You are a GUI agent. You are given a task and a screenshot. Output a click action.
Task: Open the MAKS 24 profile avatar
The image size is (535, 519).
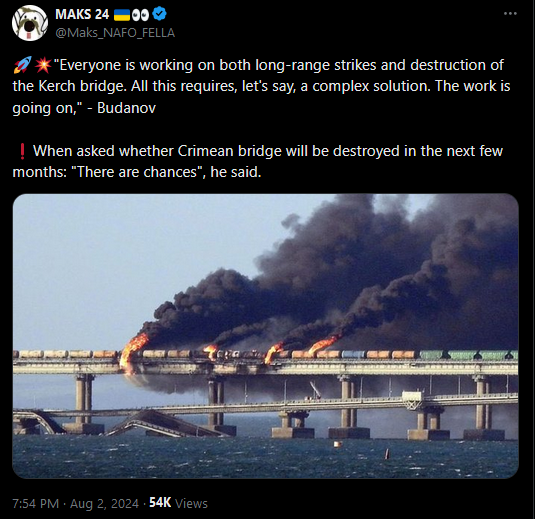click(30, 23)
